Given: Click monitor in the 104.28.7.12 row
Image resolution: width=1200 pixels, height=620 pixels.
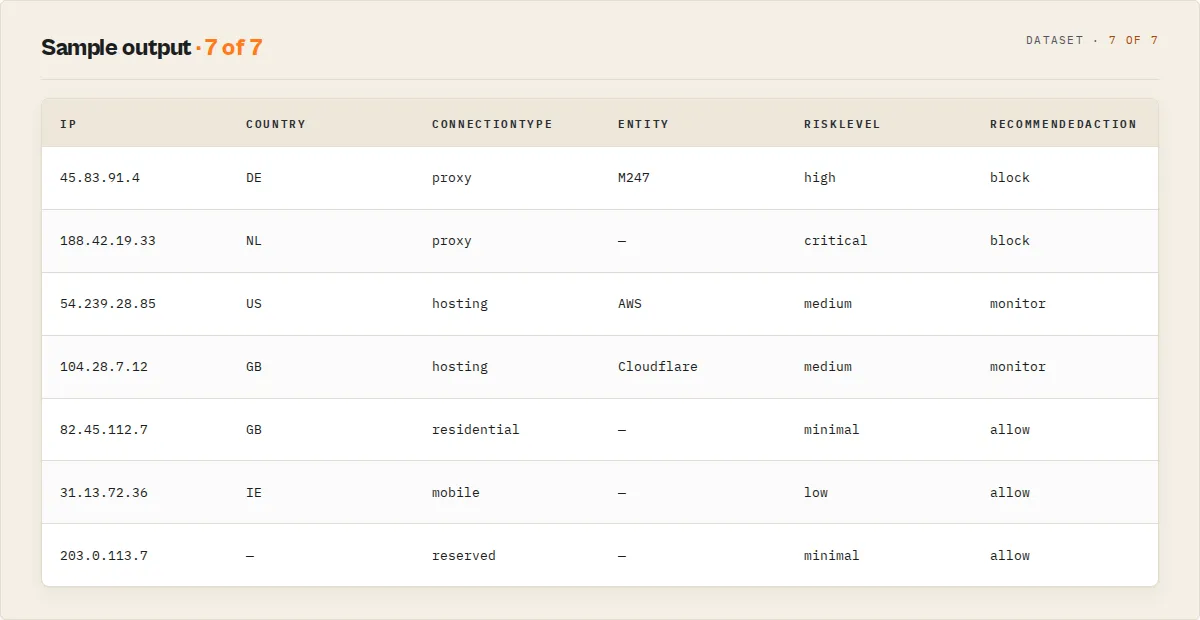Looking at the screenshot, I should point(1018,367).
